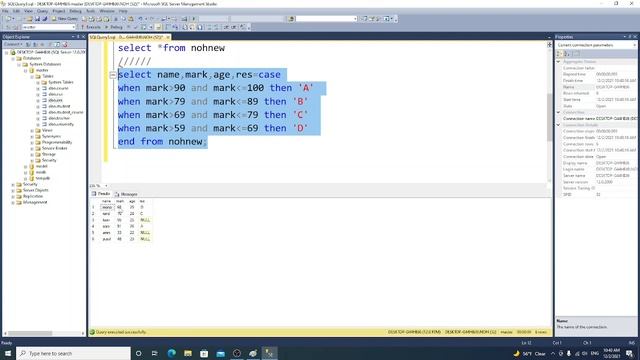
Task: Click the Task View icon on the taskbar
Action: [x=155, y=353]
